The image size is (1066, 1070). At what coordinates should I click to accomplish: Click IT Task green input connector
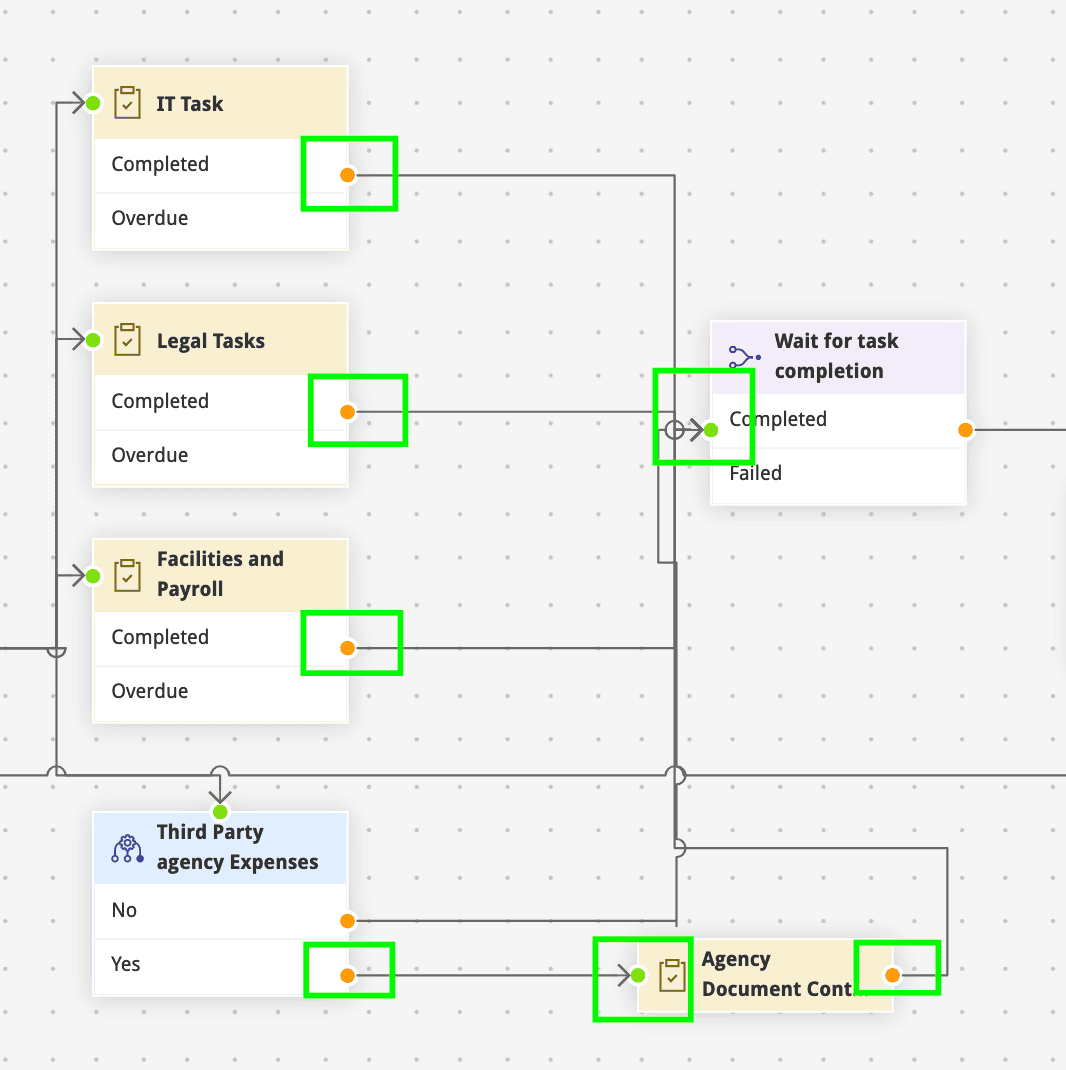(x=93, y=103)
